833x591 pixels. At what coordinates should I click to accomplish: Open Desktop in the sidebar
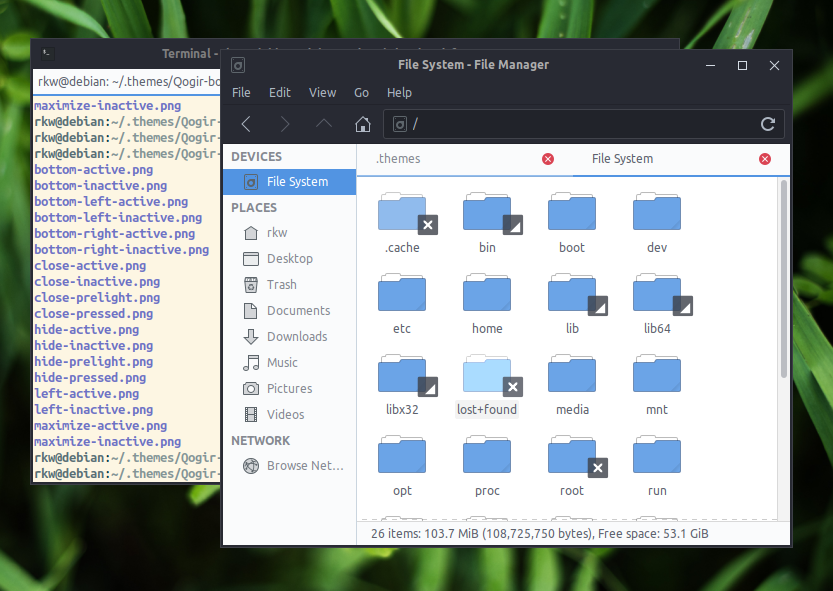[290, 259]
